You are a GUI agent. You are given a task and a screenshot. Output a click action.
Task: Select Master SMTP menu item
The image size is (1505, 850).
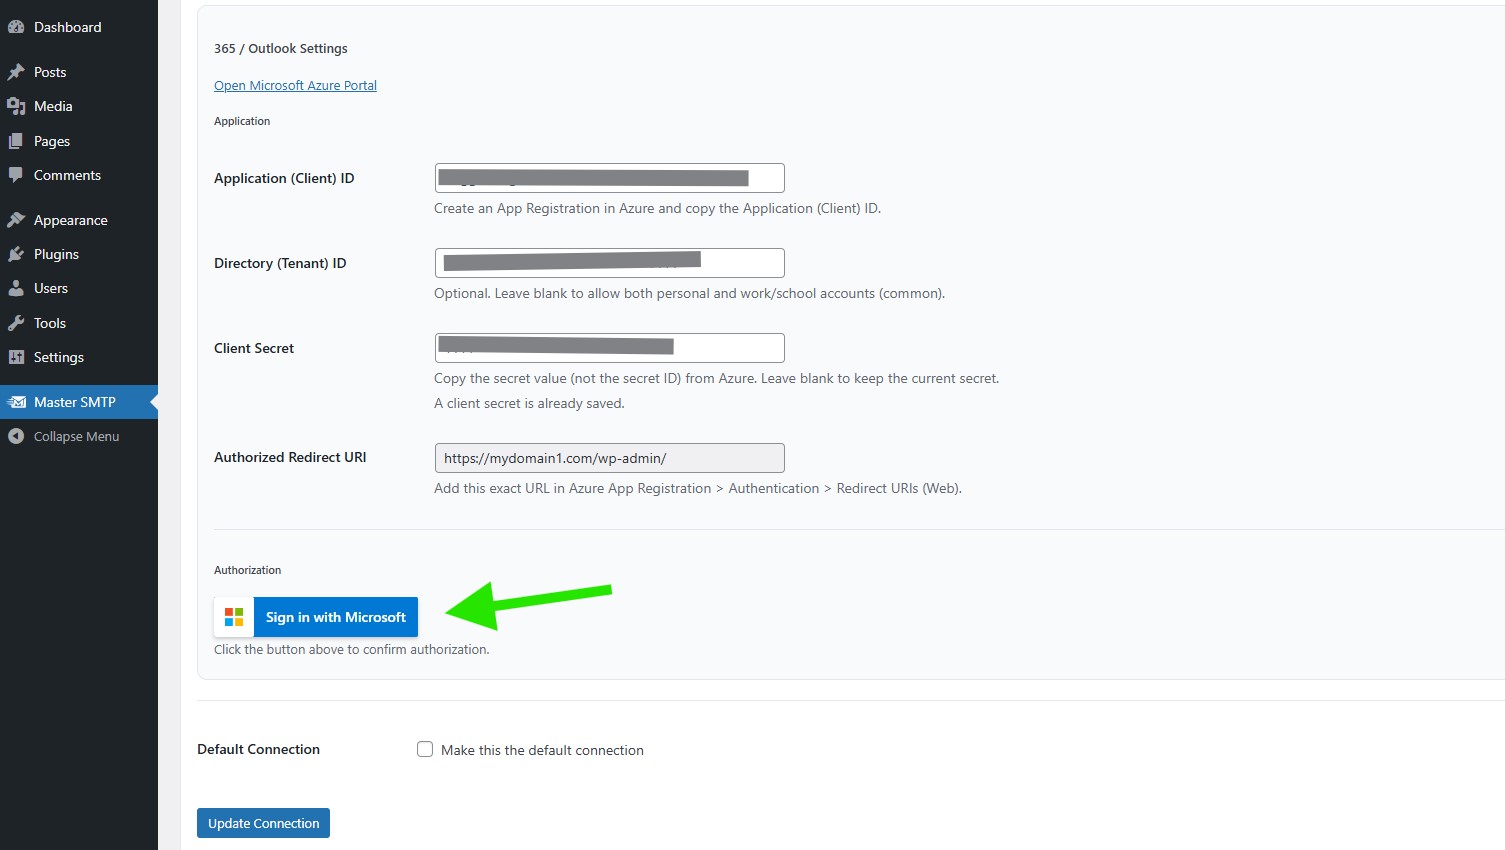74,402
